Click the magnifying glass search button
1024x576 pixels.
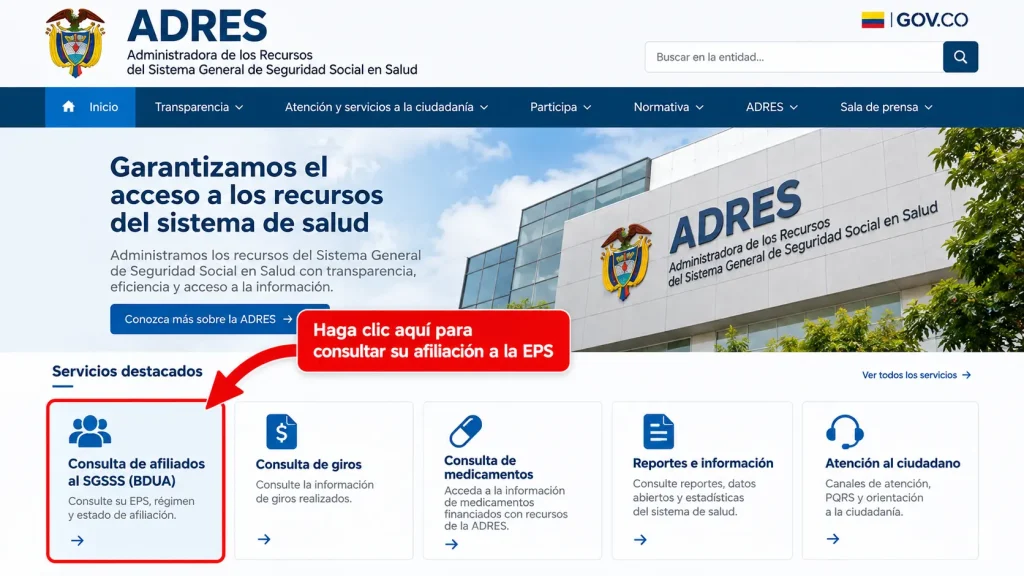pyautogui.click(x=960, y=57)
